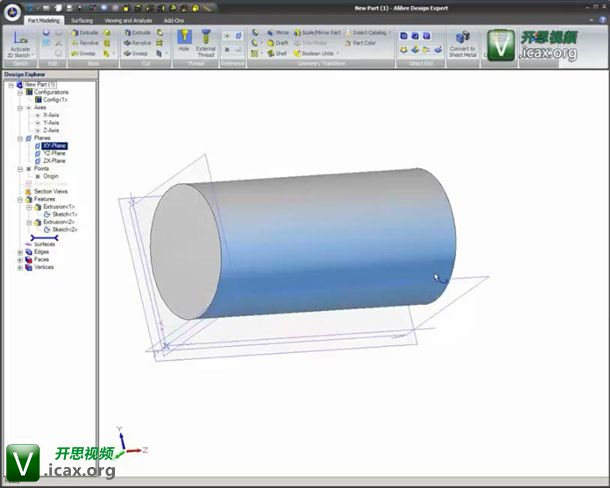Select the Shell tool

click(x=277, y=53)
